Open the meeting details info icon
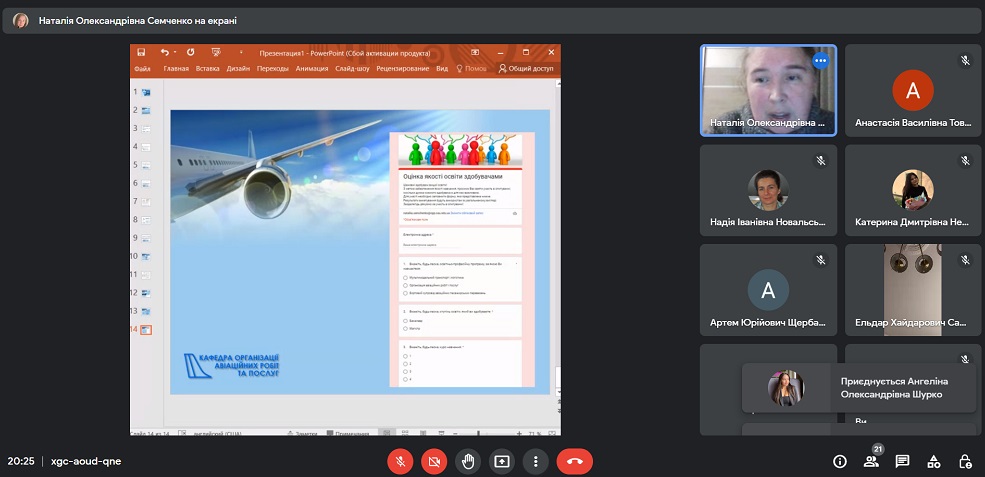This screenshot has width=985, height=477. tap(840, 461)
